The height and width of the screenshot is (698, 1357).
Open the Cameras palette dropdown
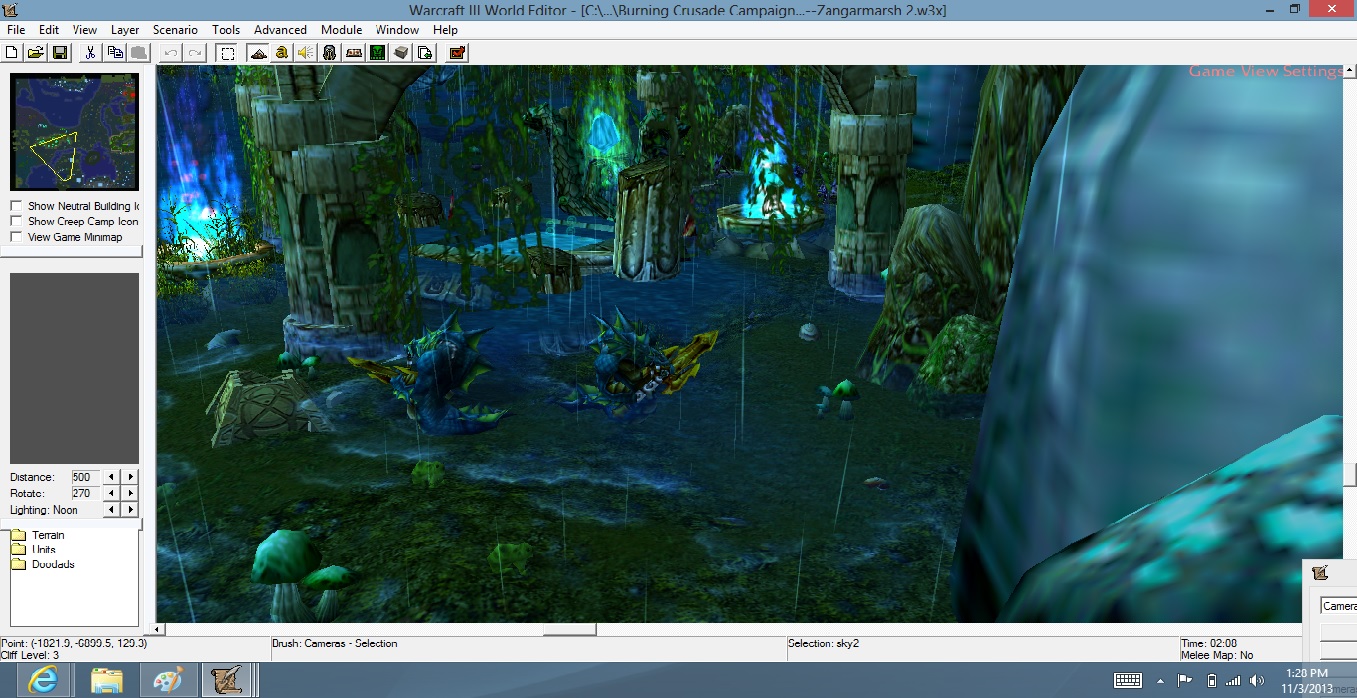(1339, 606)
